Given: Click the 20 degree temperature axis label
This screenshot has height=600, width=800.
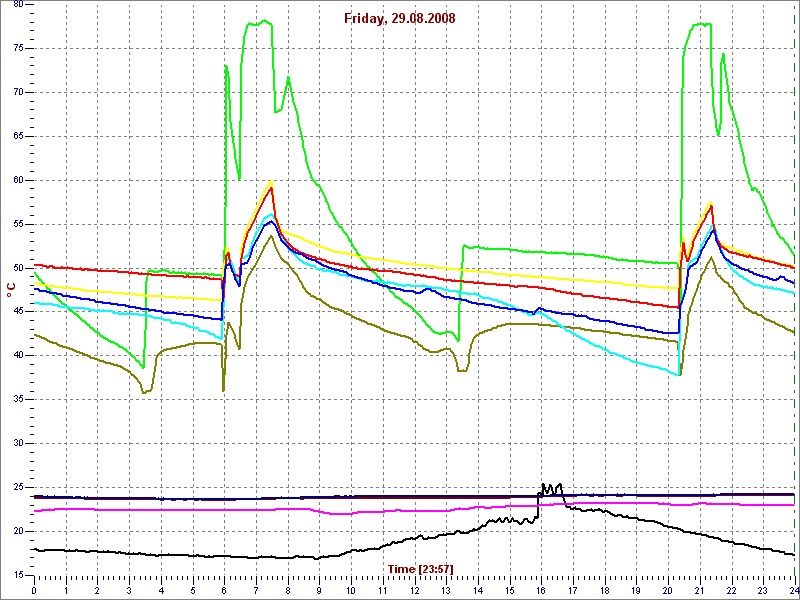Looking at the screenshot, I should click(16, 532).
